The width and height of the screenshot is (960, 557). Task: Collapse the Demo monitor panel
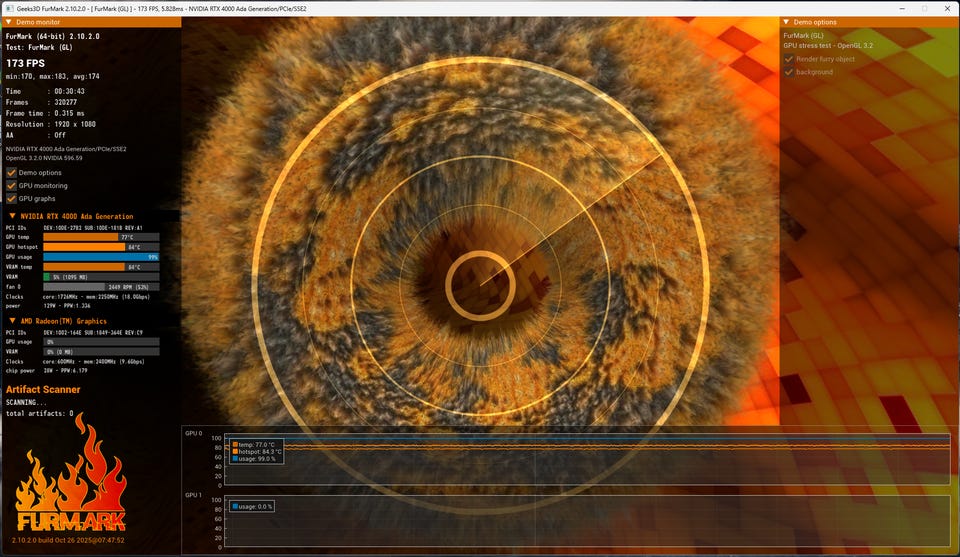pos(8,22)
